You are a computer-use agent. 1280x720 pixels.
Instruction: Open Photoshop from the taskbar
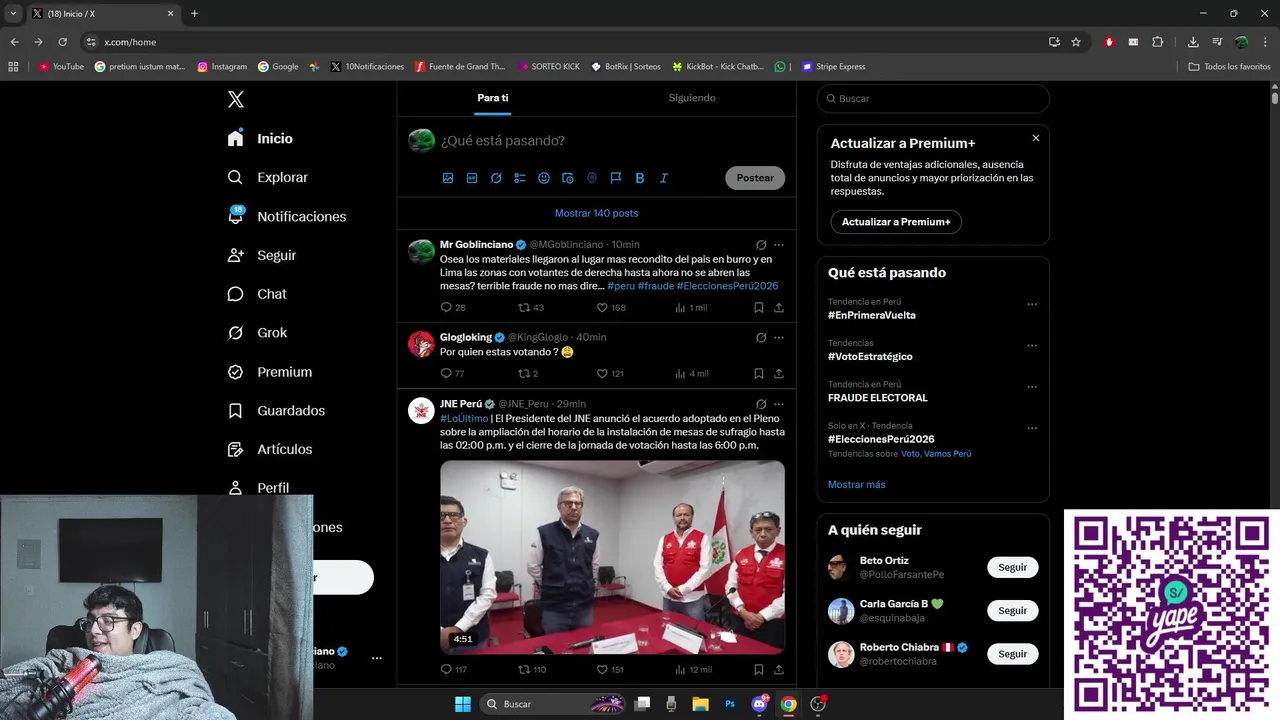coord(730,704)
